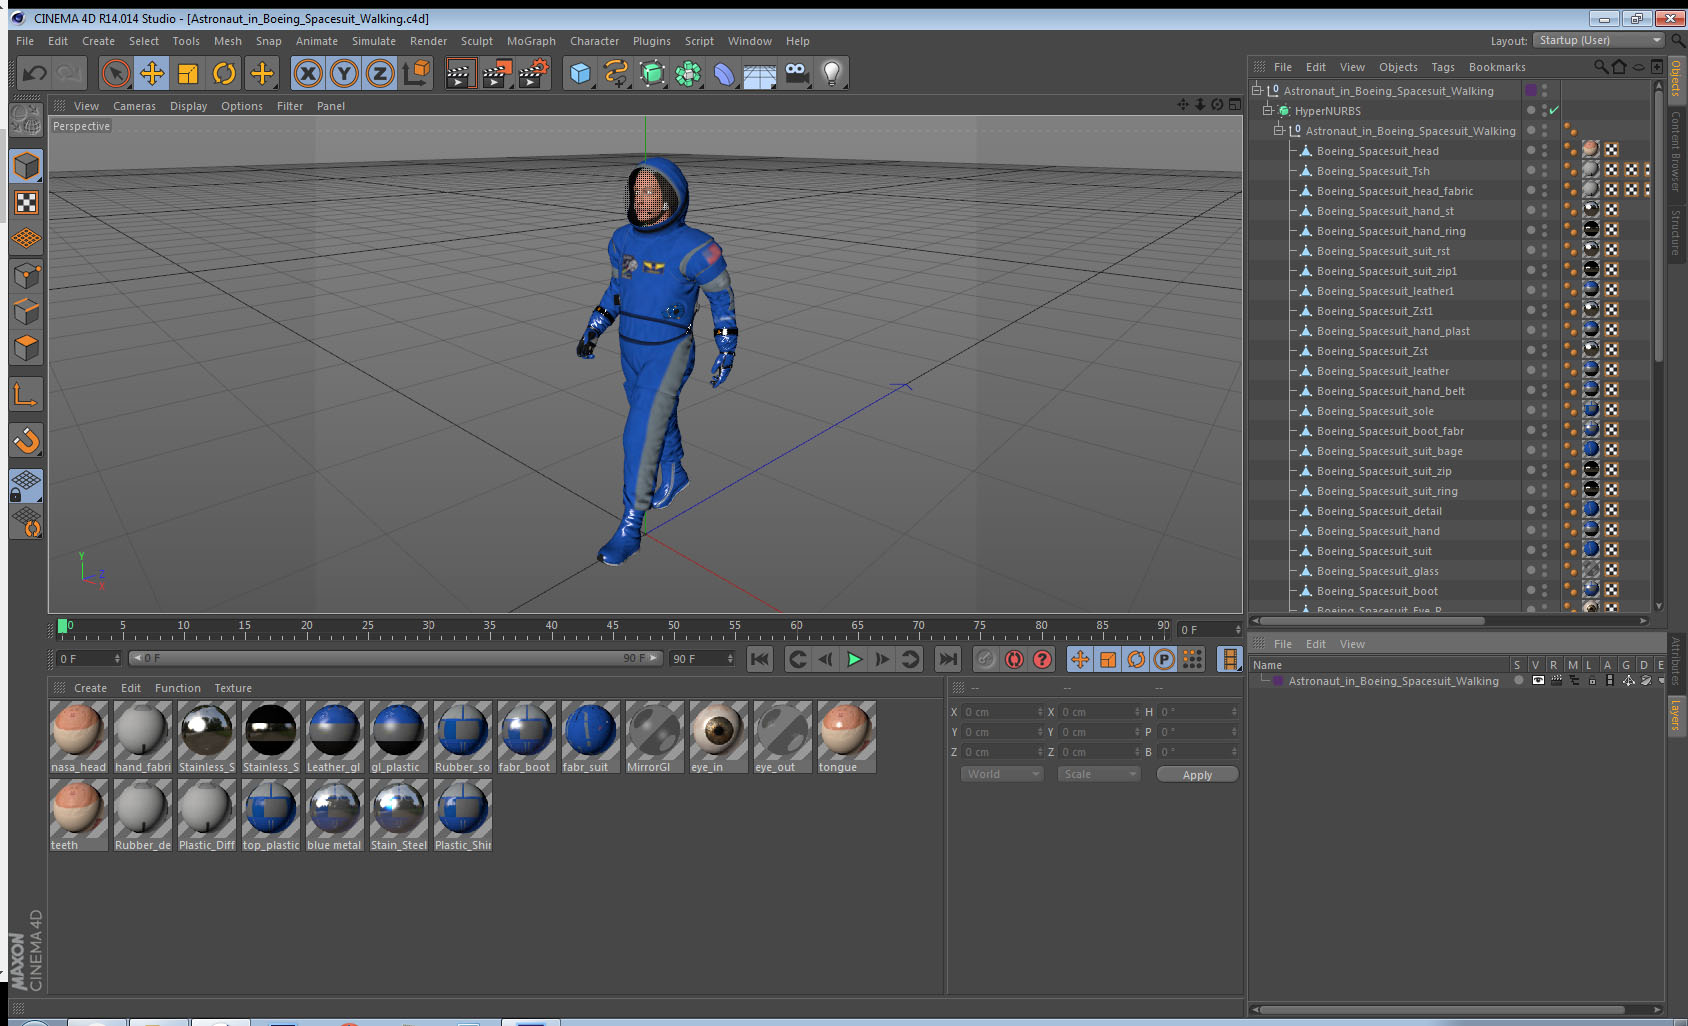Select the Scale tool
This screenshot has width=1688, height=1026.
188,73
